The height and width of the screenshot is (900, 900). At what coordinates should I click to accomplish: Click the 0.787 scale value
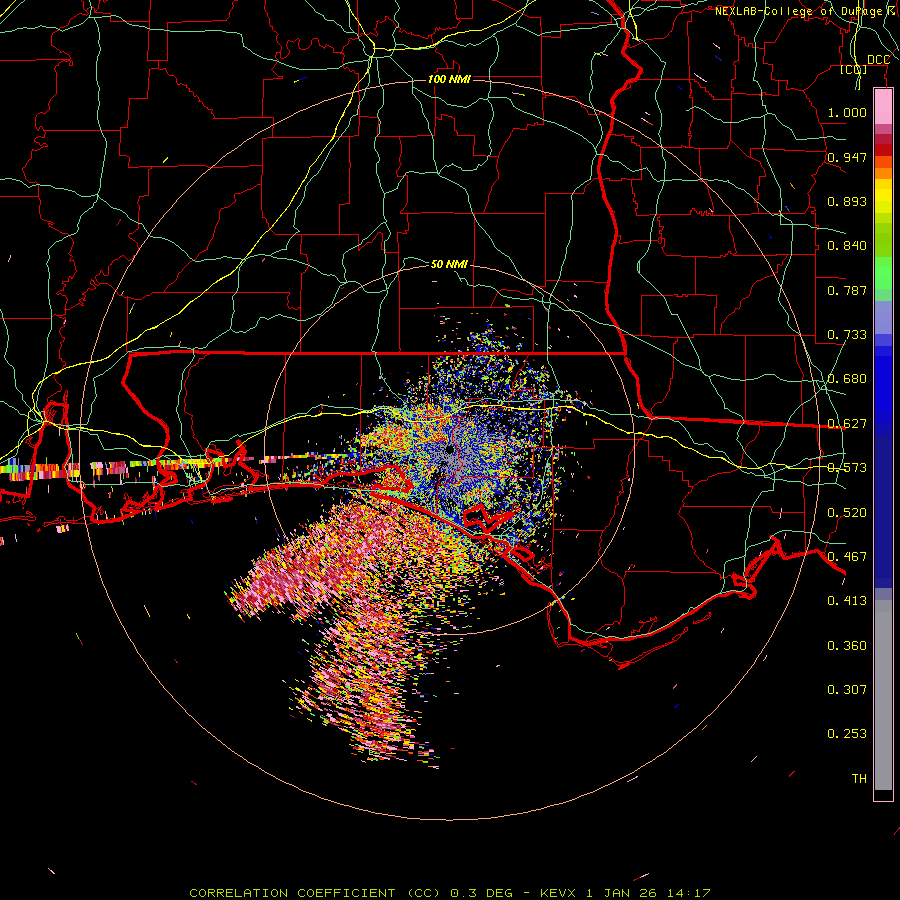pos(847,290)
